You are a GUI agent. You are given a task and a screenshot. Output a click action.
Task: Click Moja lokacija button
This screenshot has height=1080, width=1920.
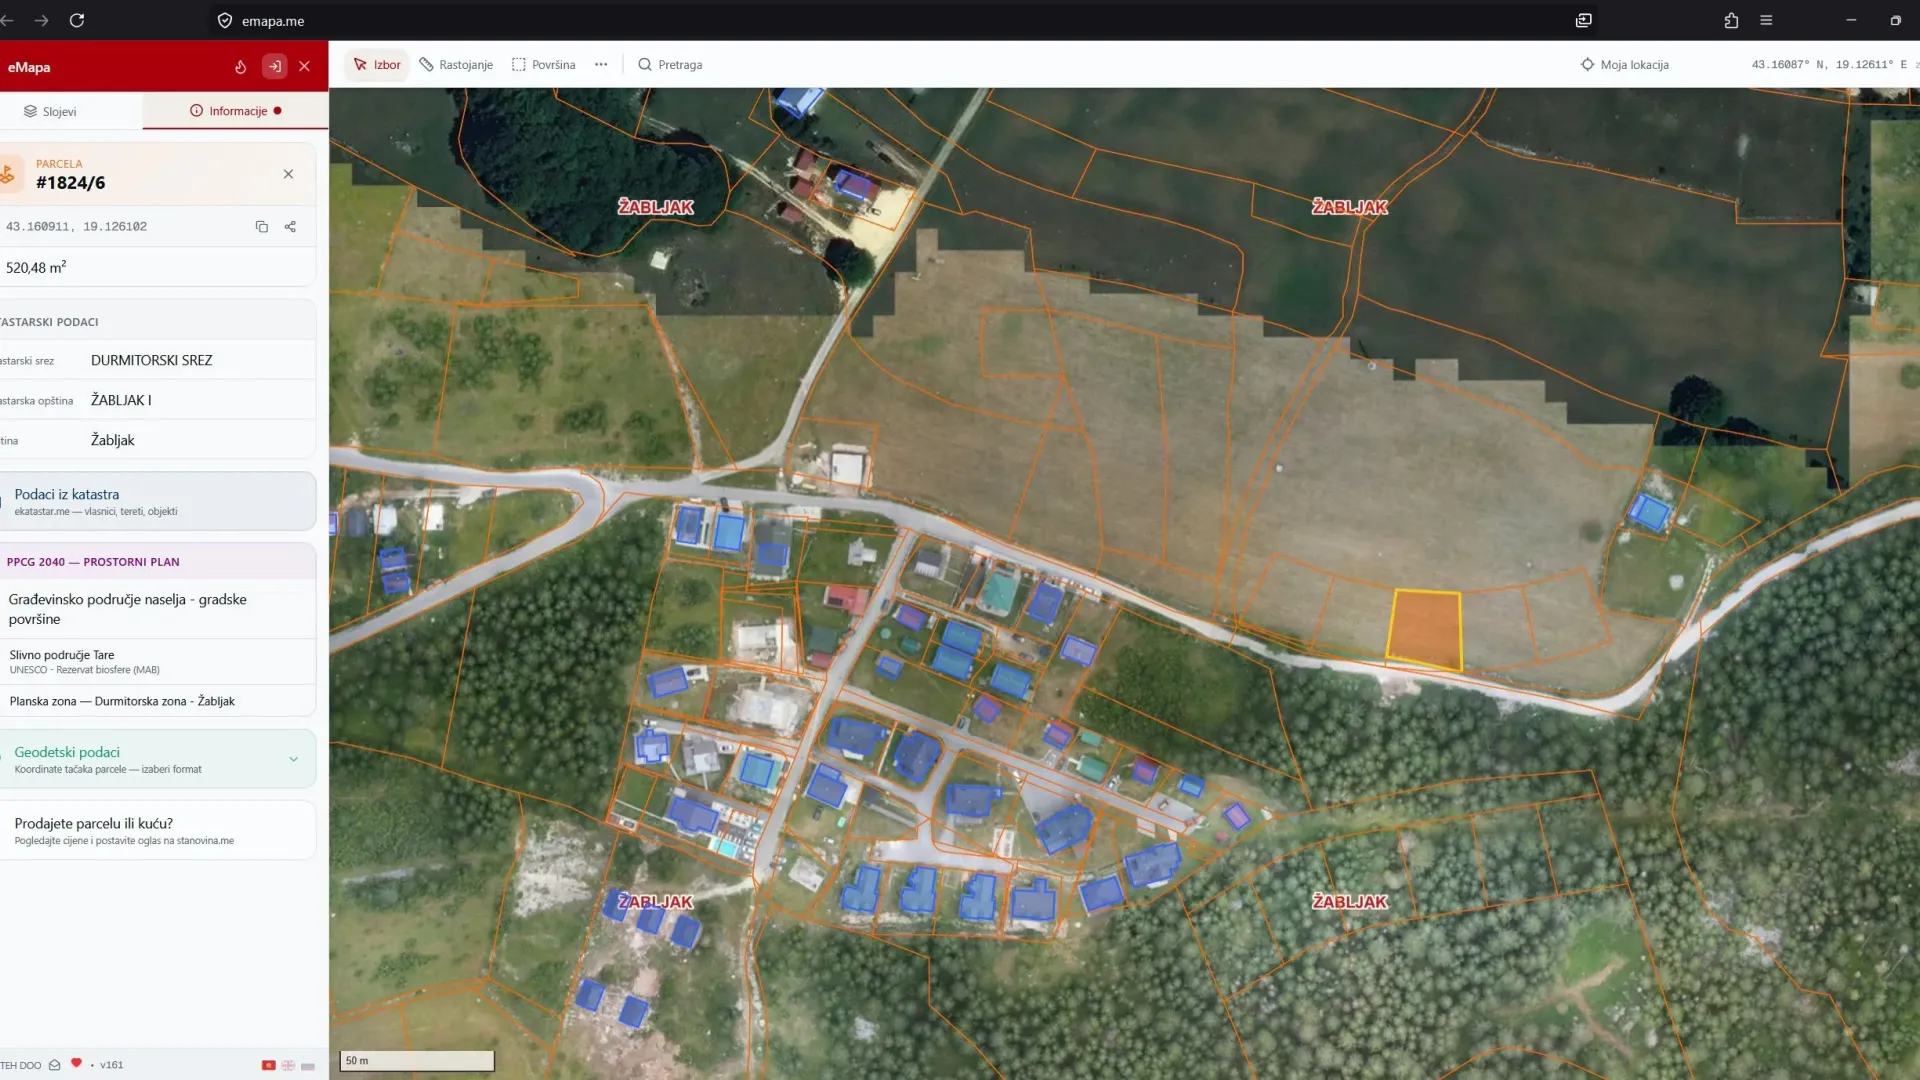click(x=1624, y=65)
